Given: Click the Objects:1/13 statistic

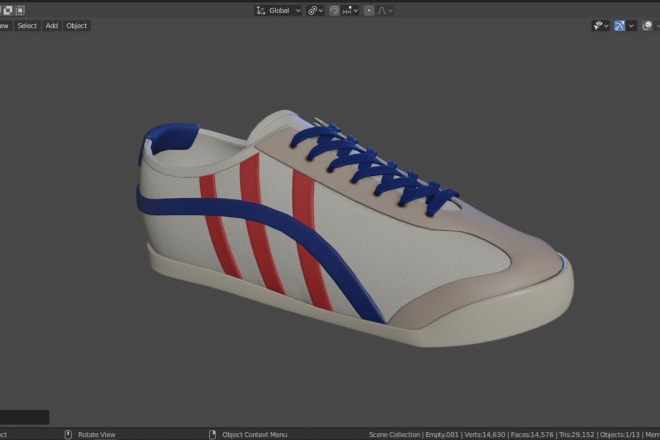Looking at the screenshot, I should [620, 435].
